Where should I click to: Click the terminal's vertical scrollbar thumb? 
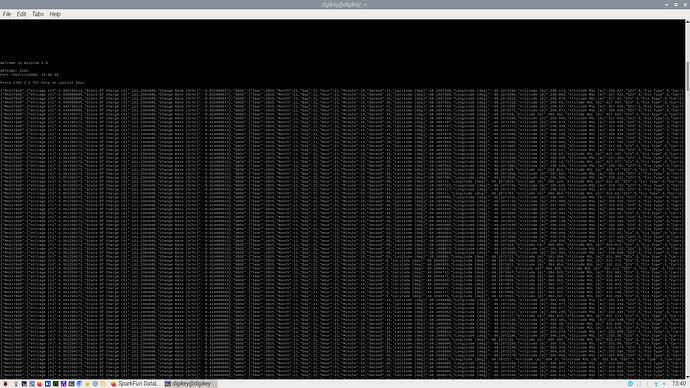point(687,76)
